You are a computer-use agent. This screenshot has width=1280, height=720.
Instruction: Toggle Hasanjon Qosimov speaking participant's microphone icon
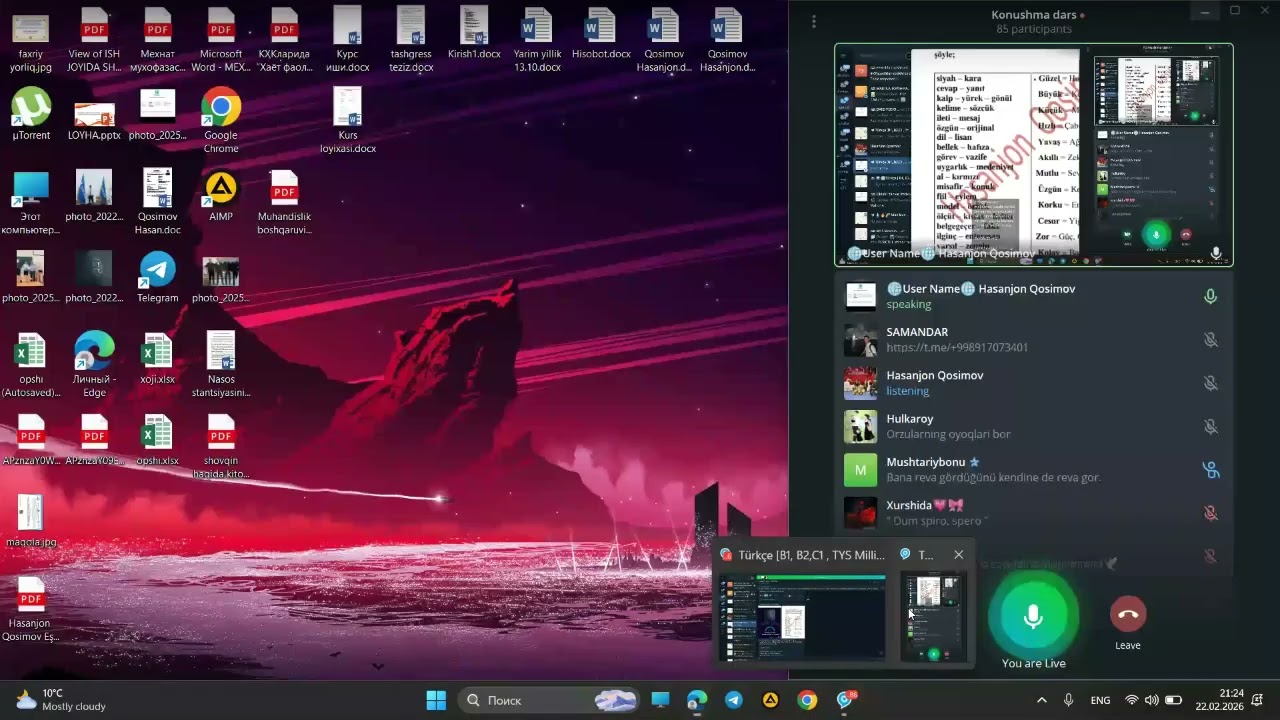pos(1210,296)
